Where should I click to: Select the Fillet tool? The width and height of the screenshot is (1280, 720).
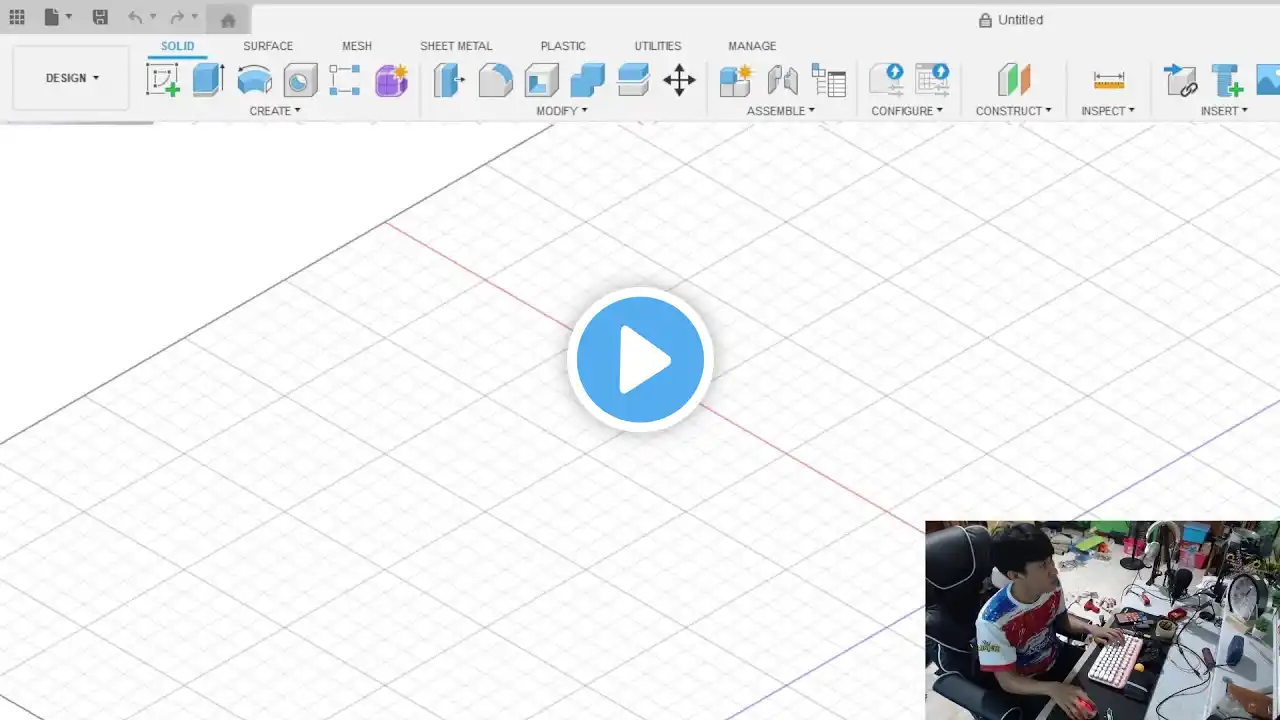(x=495, y=80)
